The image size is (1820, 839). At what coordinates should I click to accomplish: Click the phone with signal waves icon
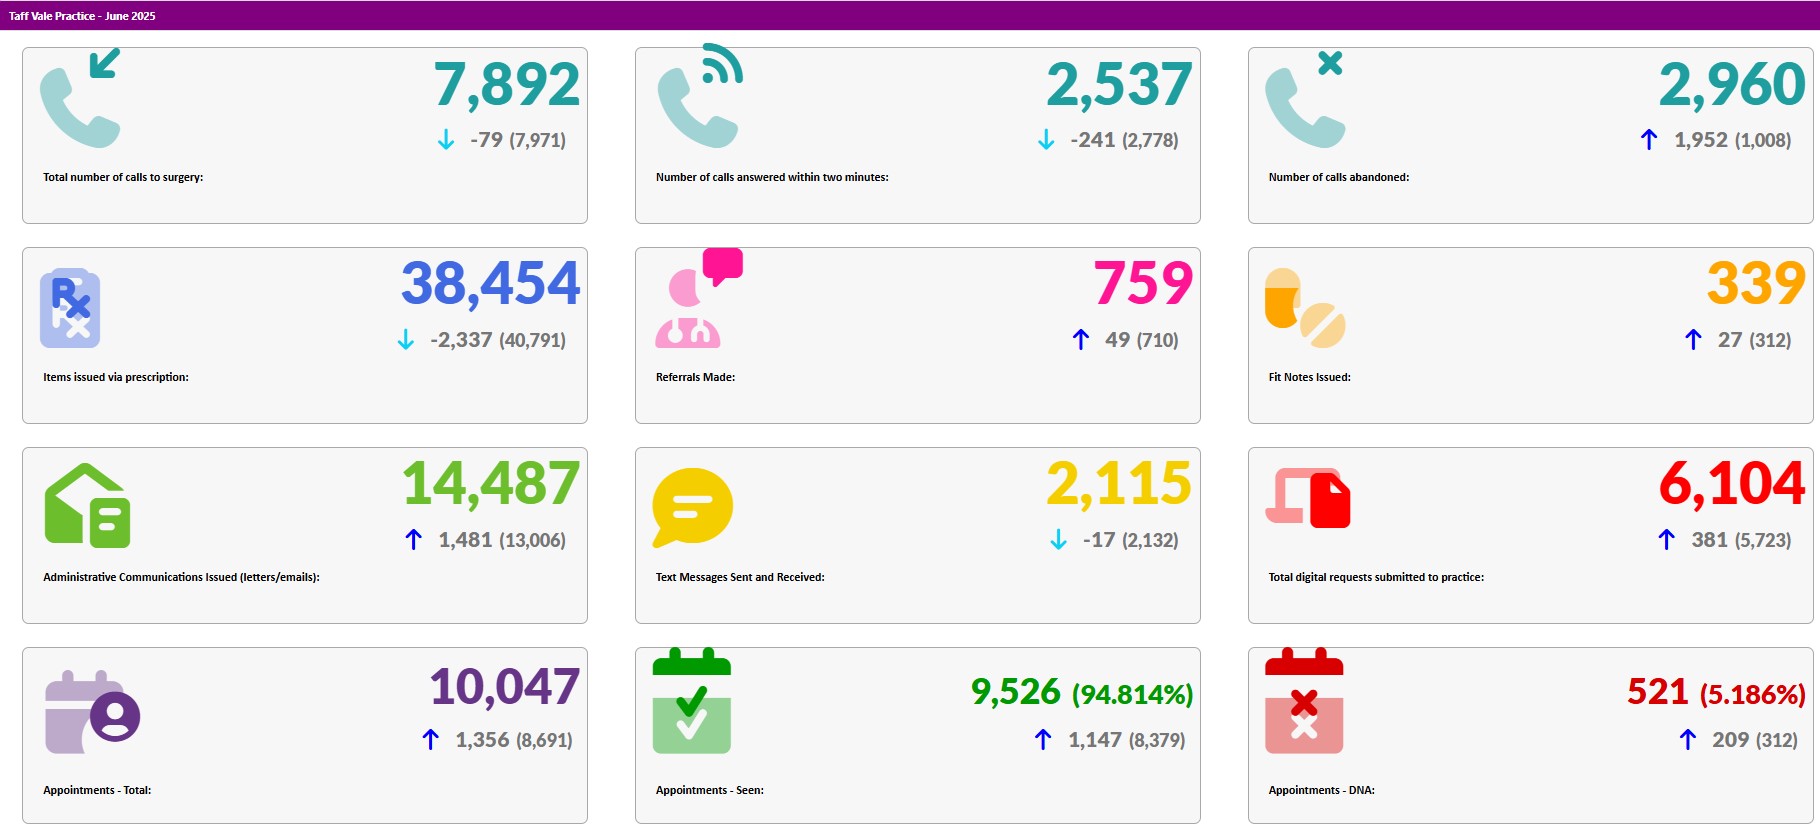tap(699, 98)
